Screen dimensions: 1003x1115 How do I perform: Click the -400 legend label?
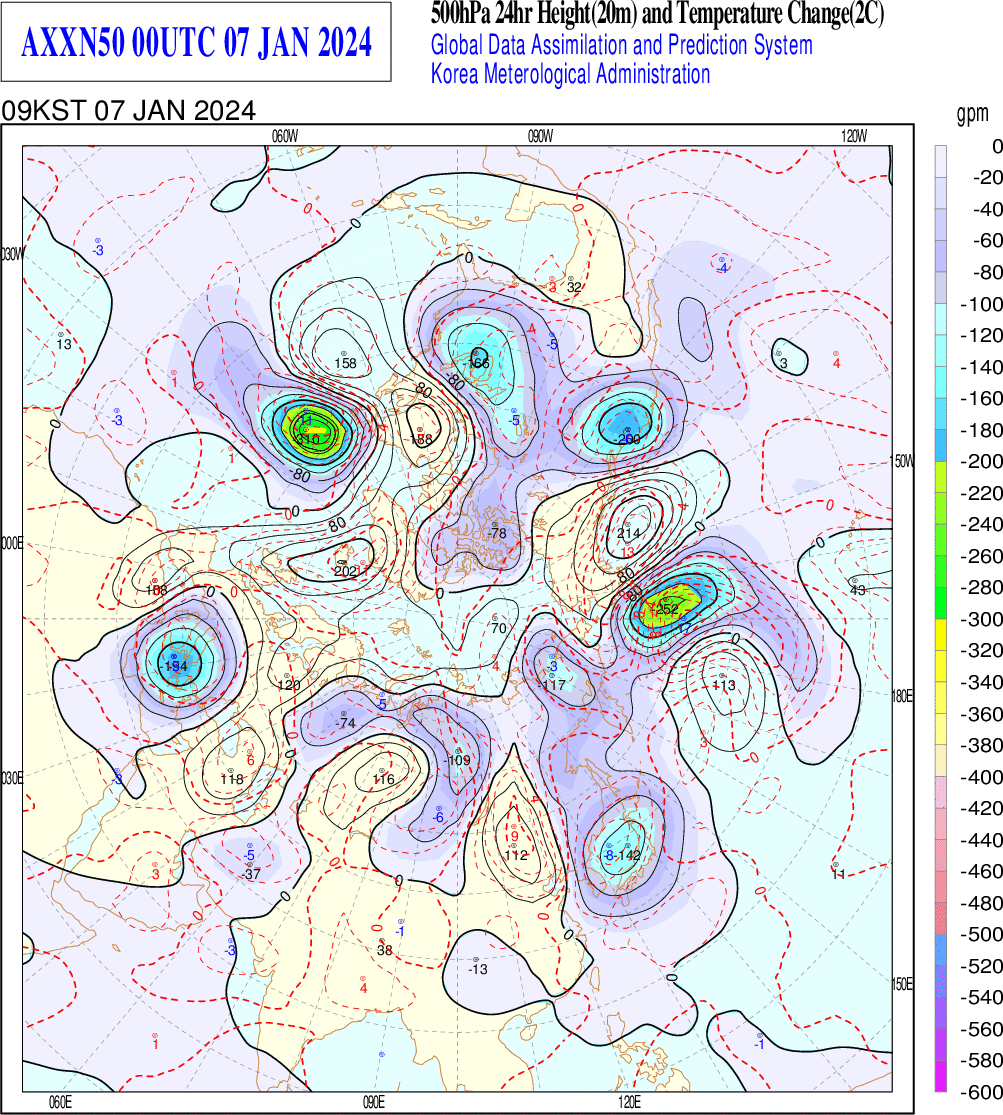(x=981, y=777)
